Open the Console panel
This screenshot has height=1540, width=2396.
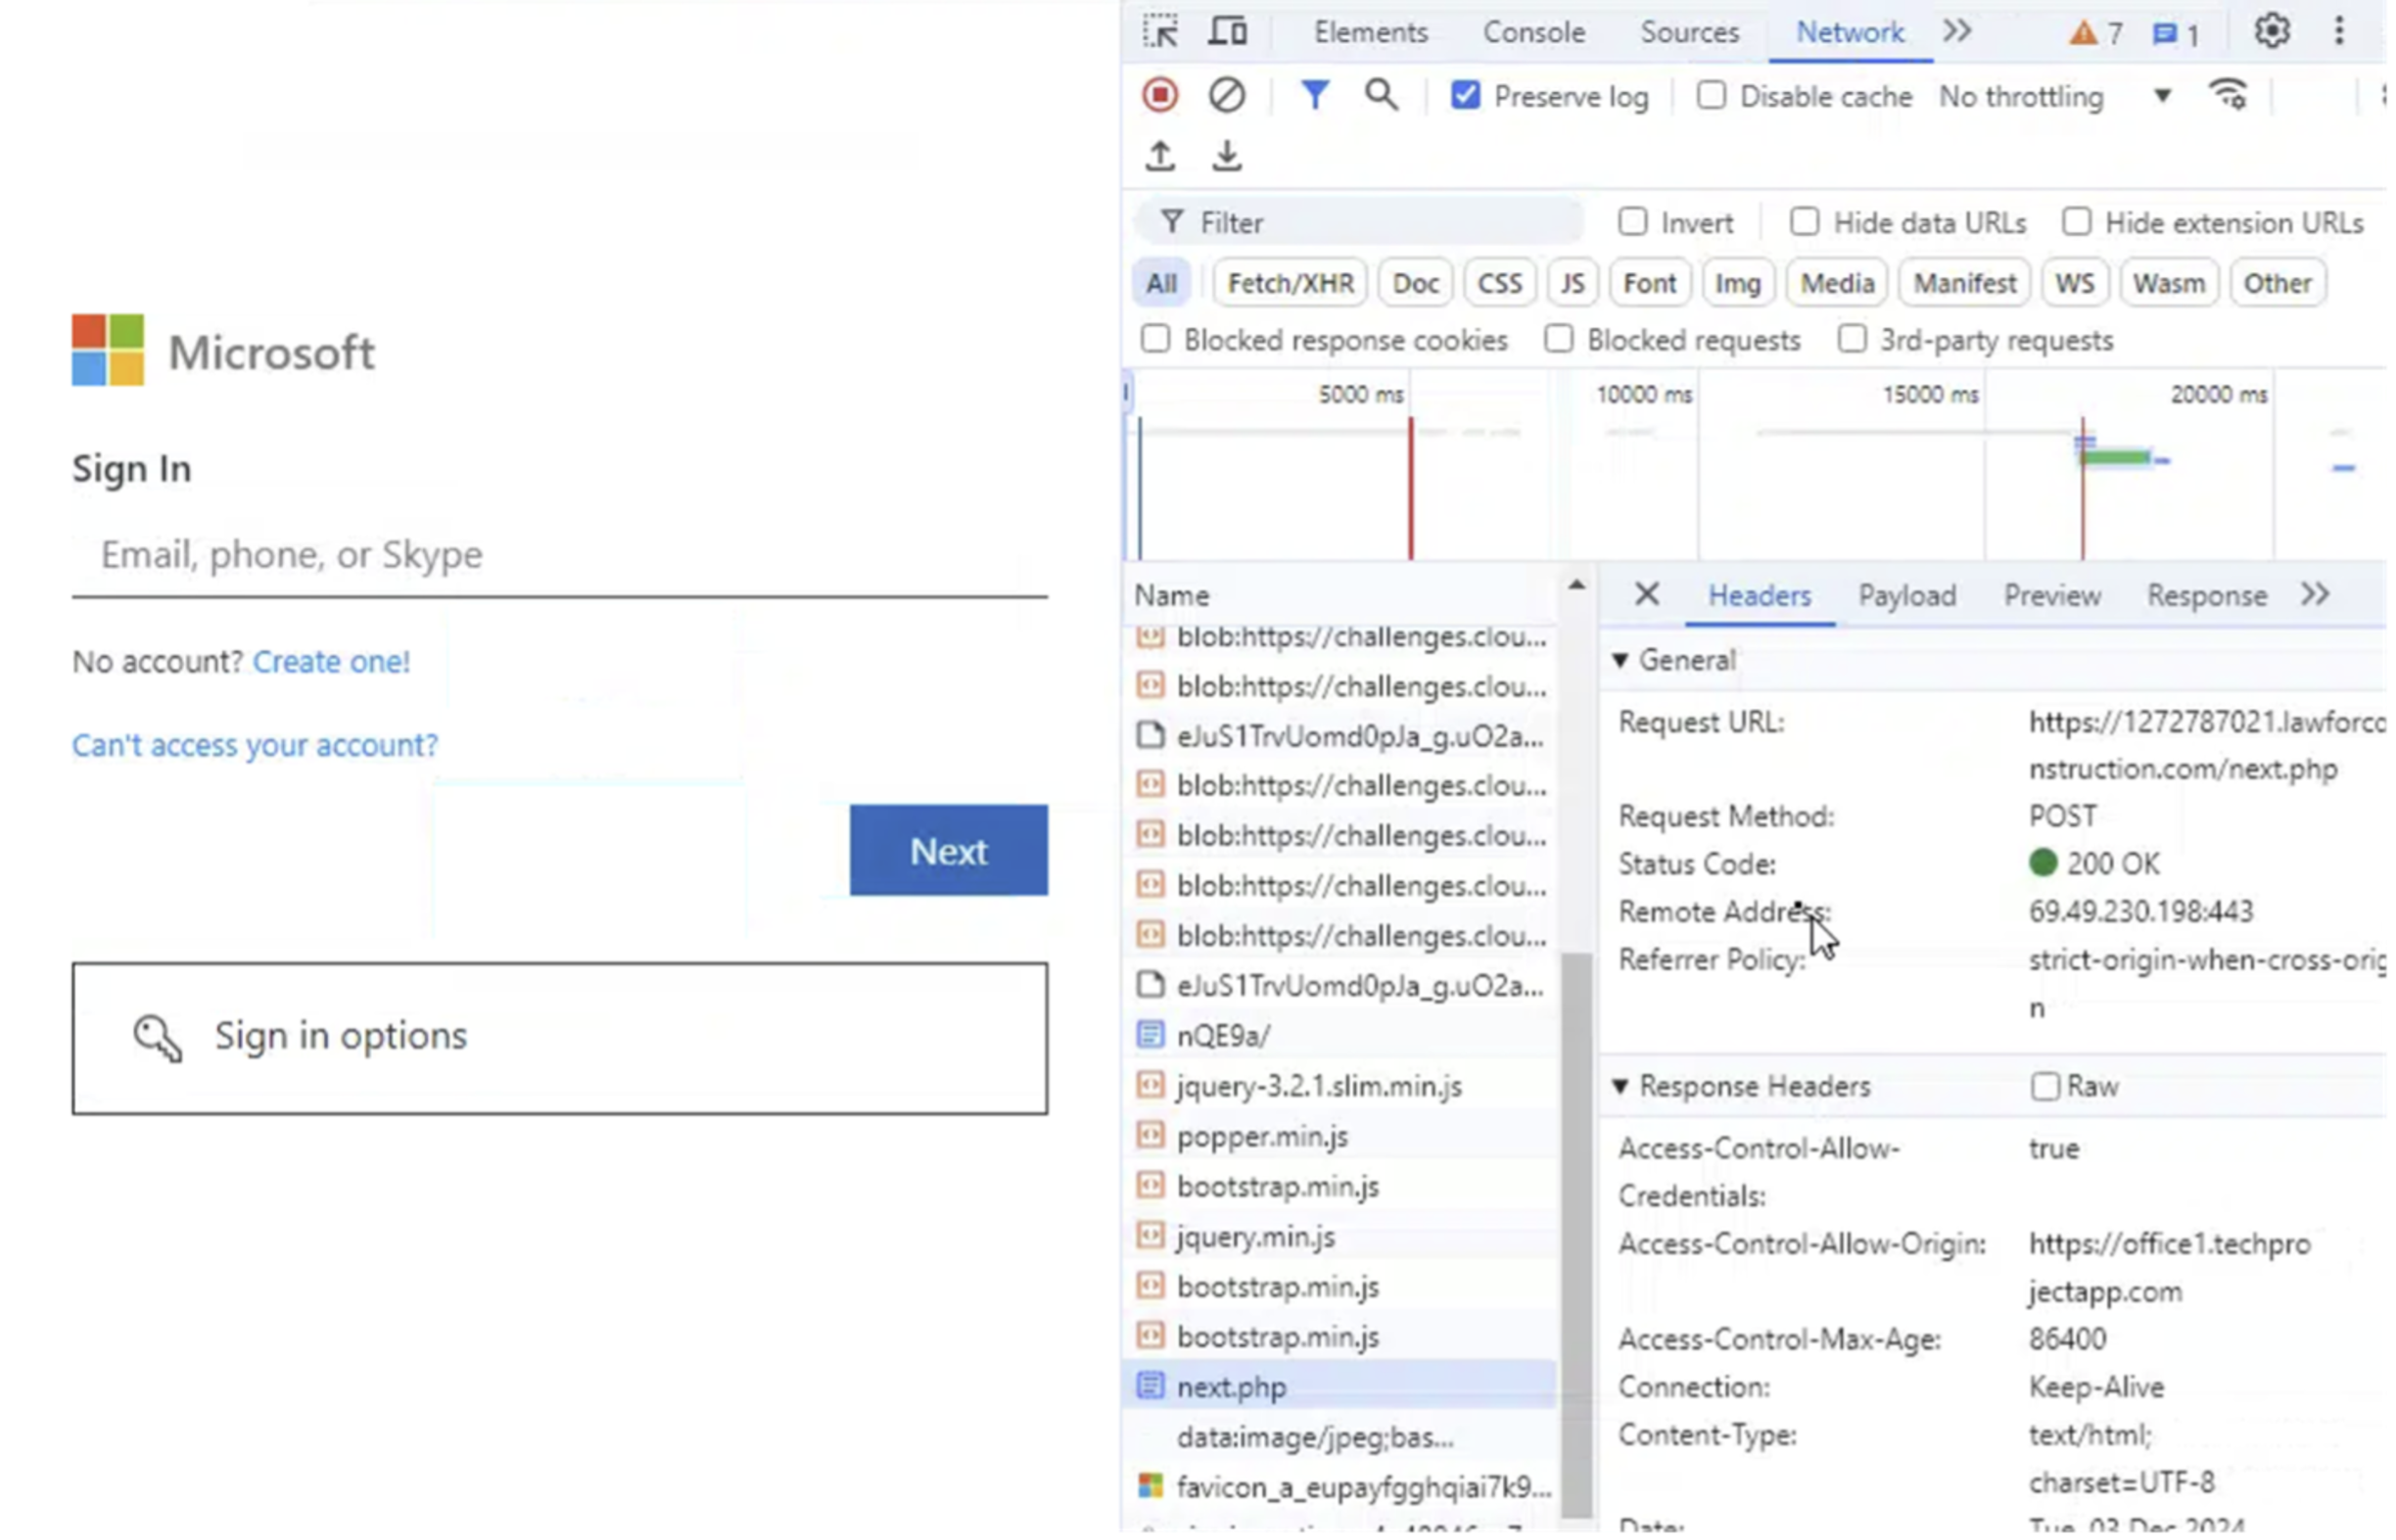click(1533, 31)
